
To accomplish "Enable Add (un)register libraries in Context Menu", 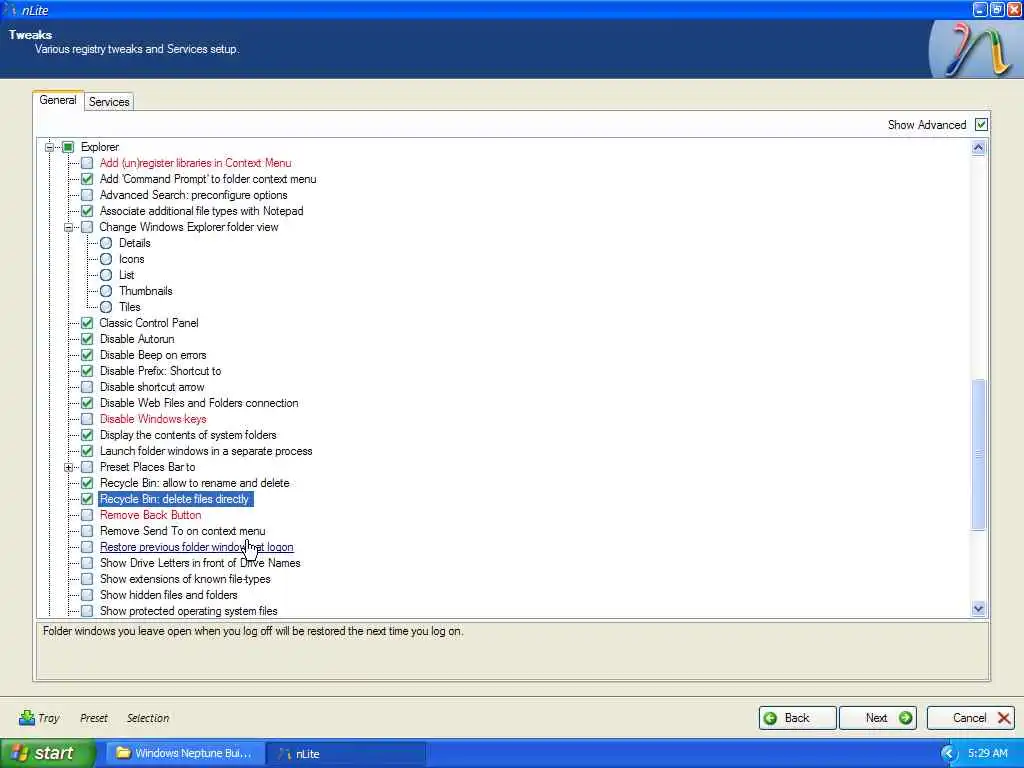I will click(x=87, y=163).
